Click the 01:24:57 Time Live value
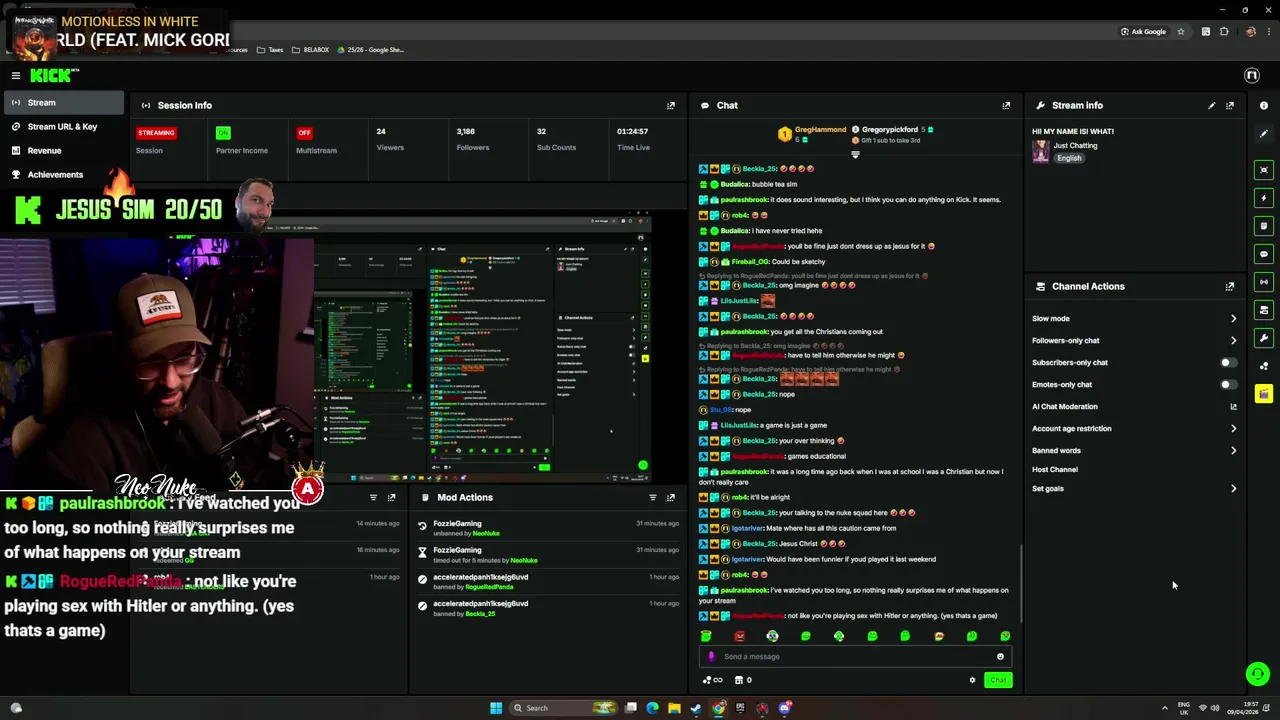Viewport: 1280px width, 720px height. [x=632, y=132]
